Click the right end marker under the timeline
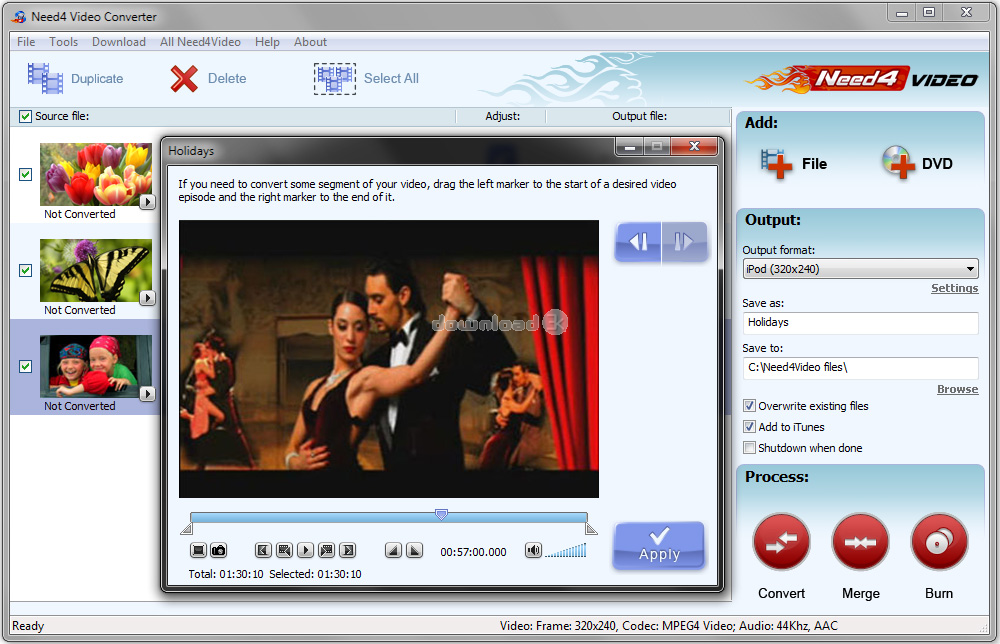The height and width of the screenshot is (644, 1000). click(591, 529)
